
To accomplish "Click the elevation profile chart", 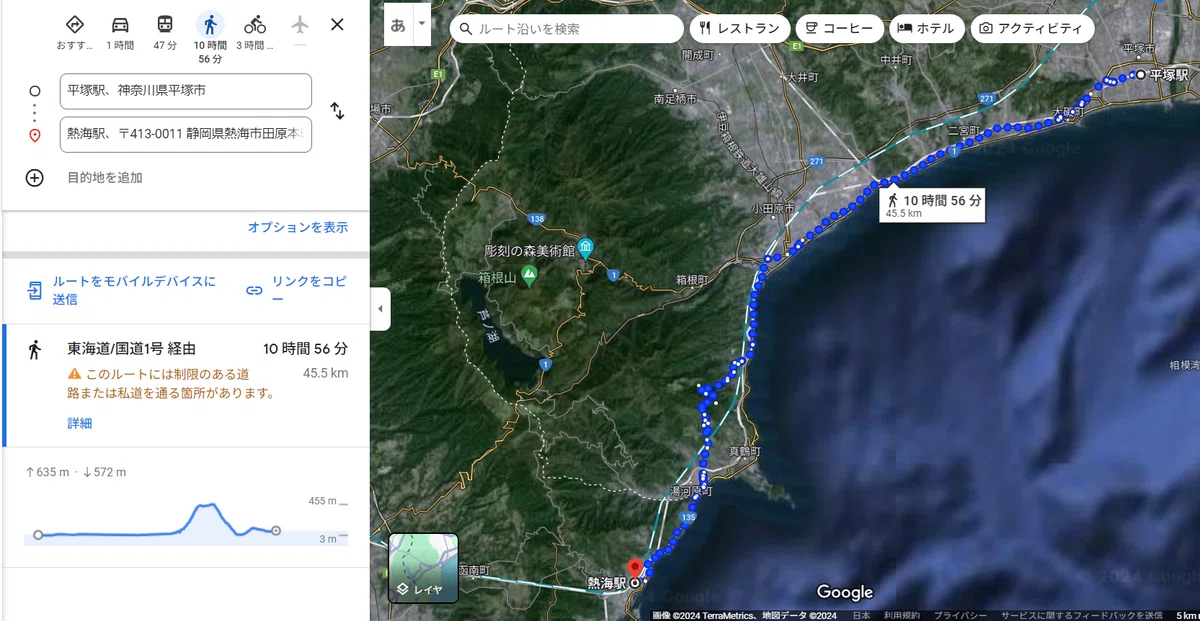I will (x=186, y=522).
